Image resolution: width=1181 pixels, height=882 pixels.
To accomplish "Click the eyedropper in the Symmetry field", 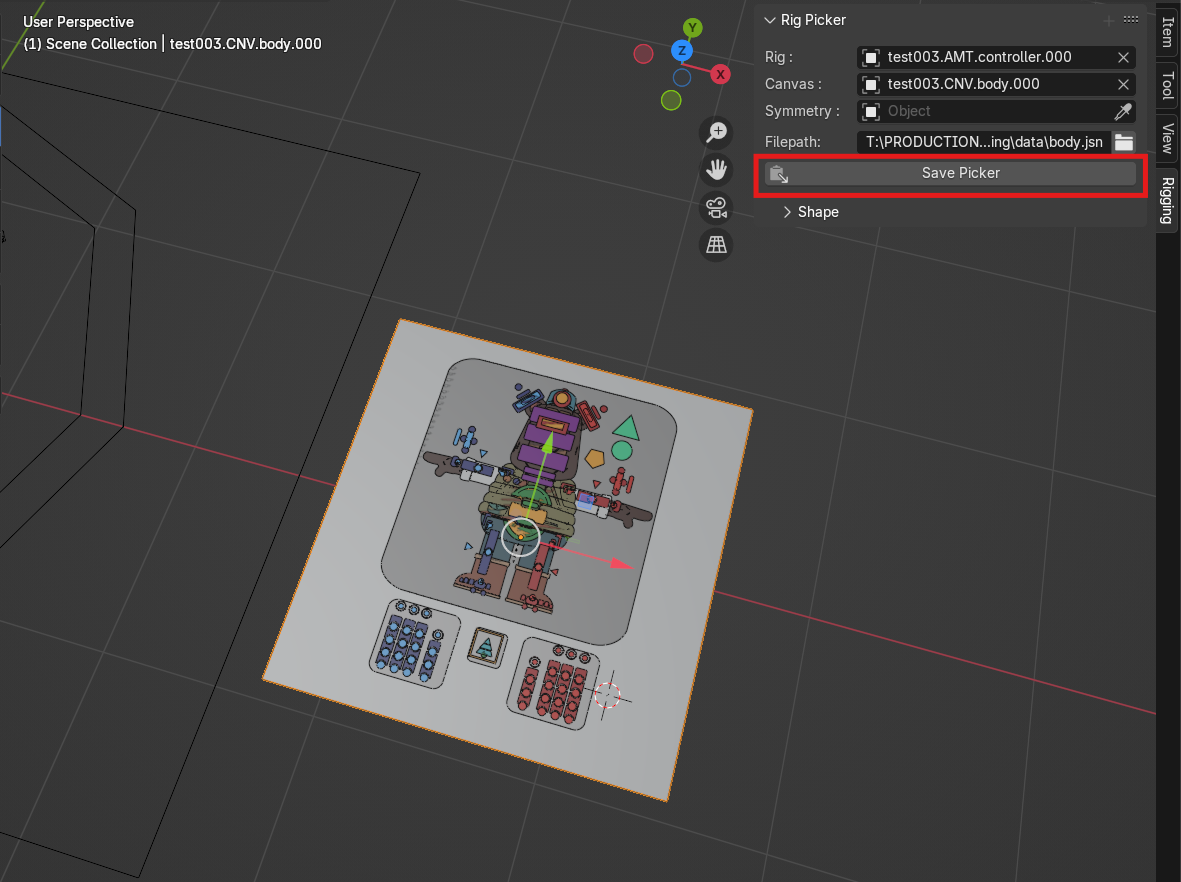I will tap(1123, 111).
